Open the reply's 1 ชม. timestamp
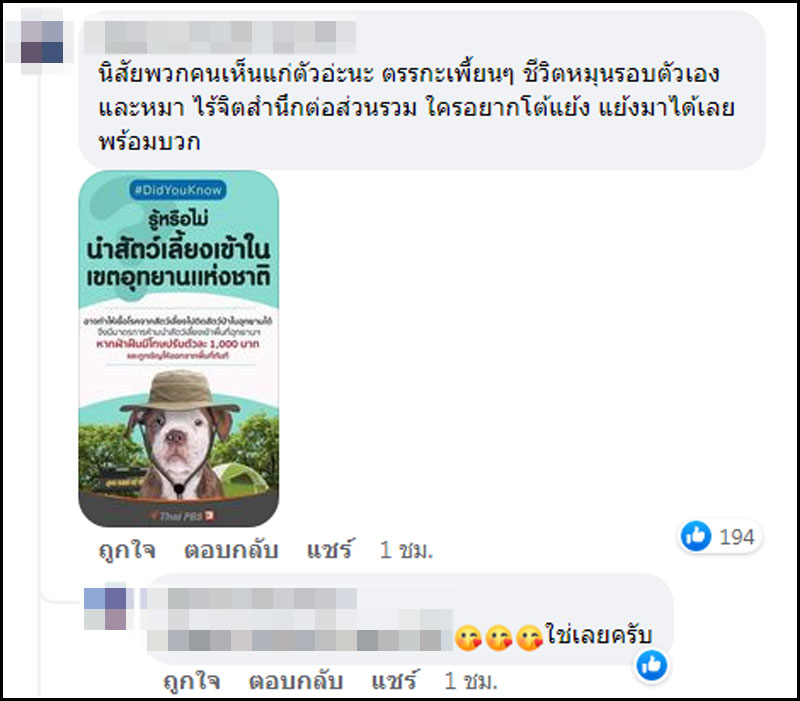This screenshot has width=800, height=701. (470, 682)
